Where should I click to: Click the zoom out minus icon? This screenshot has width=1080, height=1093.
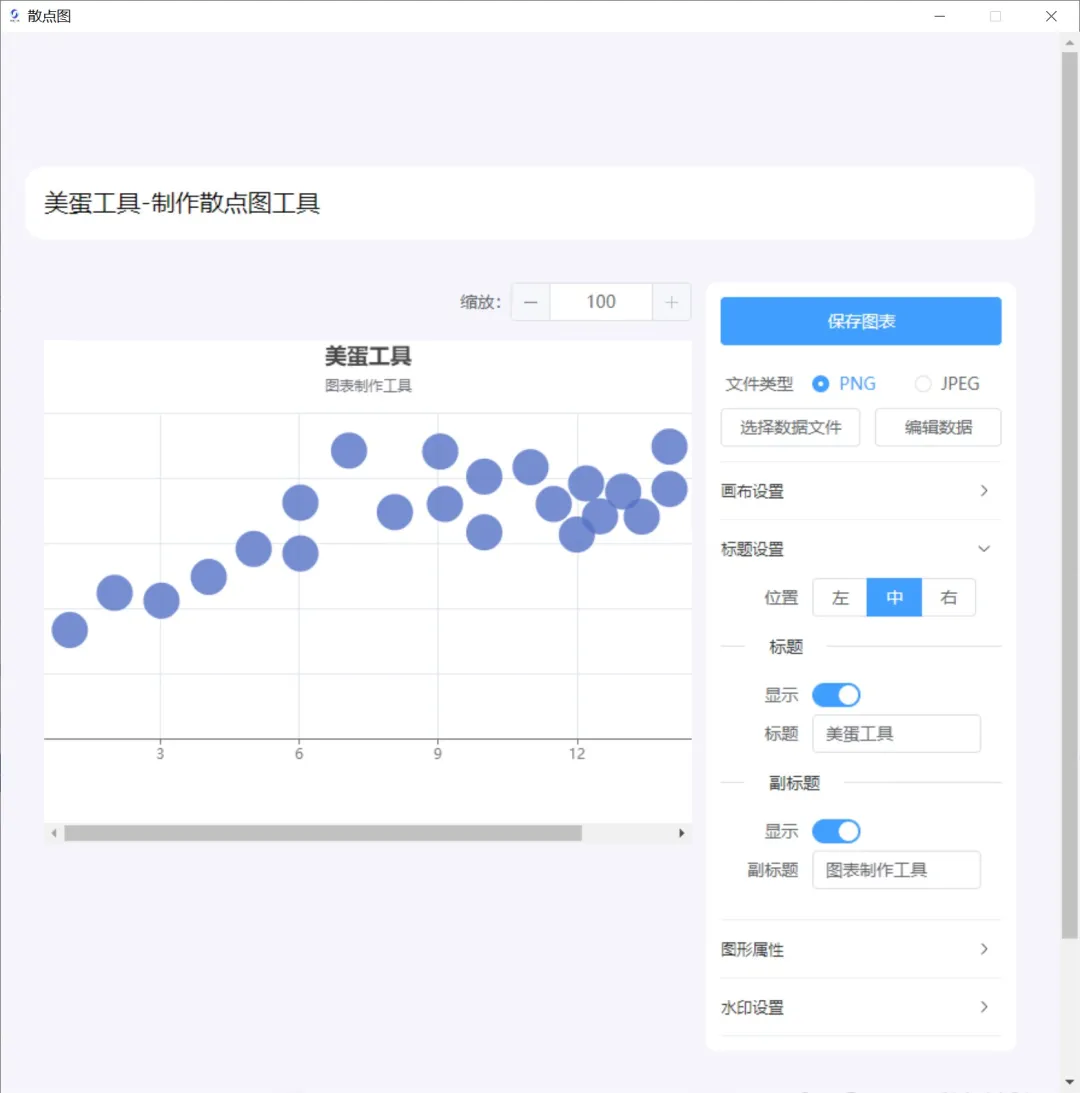click(x=530, y=301)
